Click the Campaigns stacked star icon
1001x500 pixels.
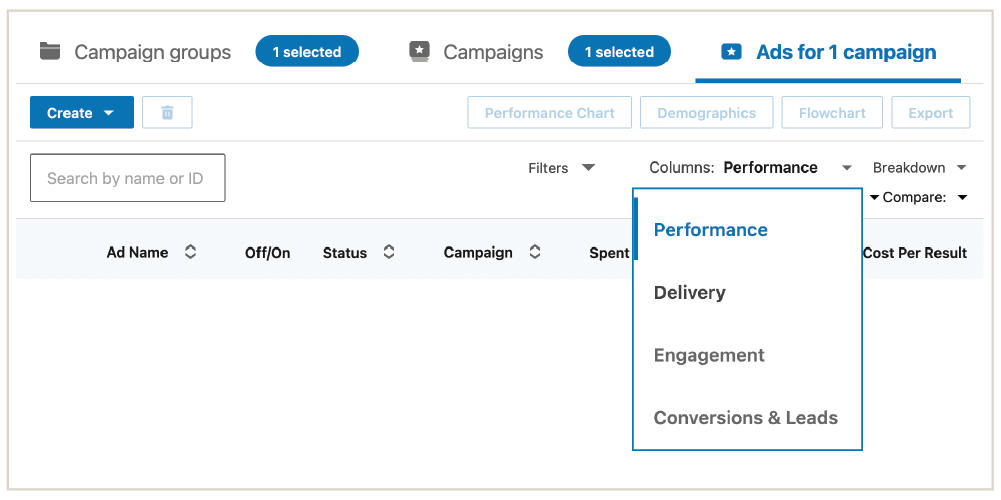point(419,51)
